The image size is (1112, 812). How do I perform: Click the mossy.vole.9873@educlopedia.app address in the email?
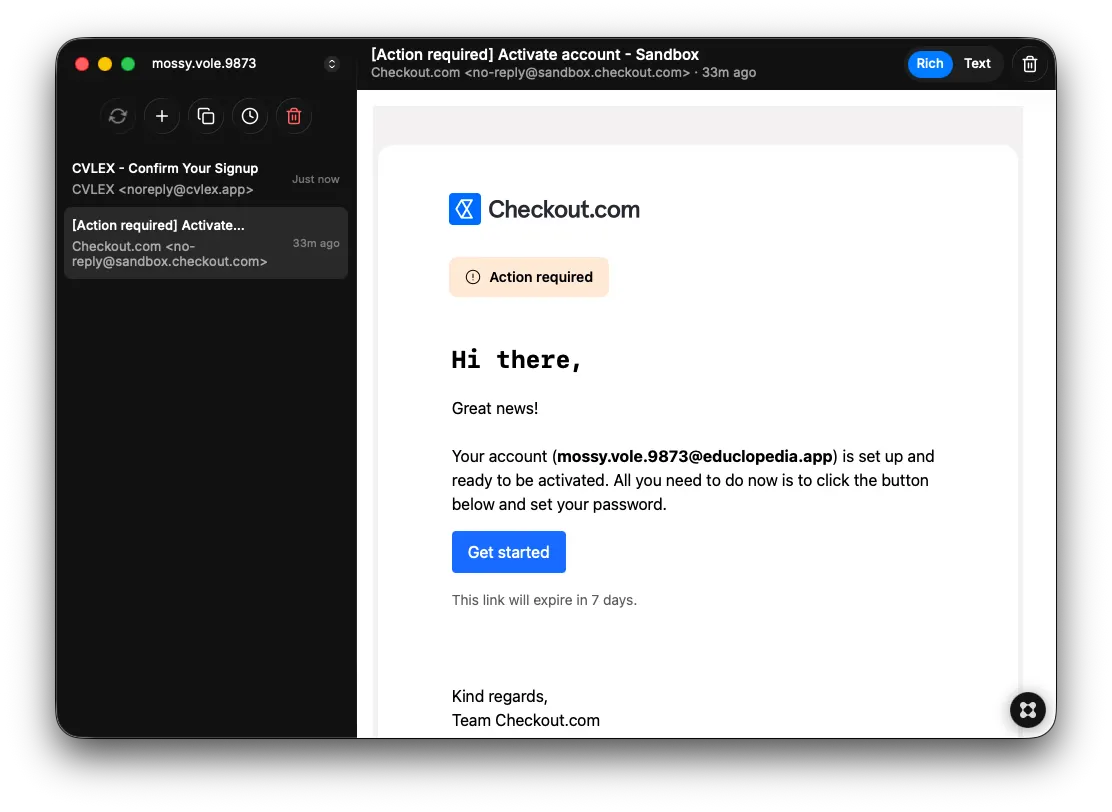[x=694, y=457]
